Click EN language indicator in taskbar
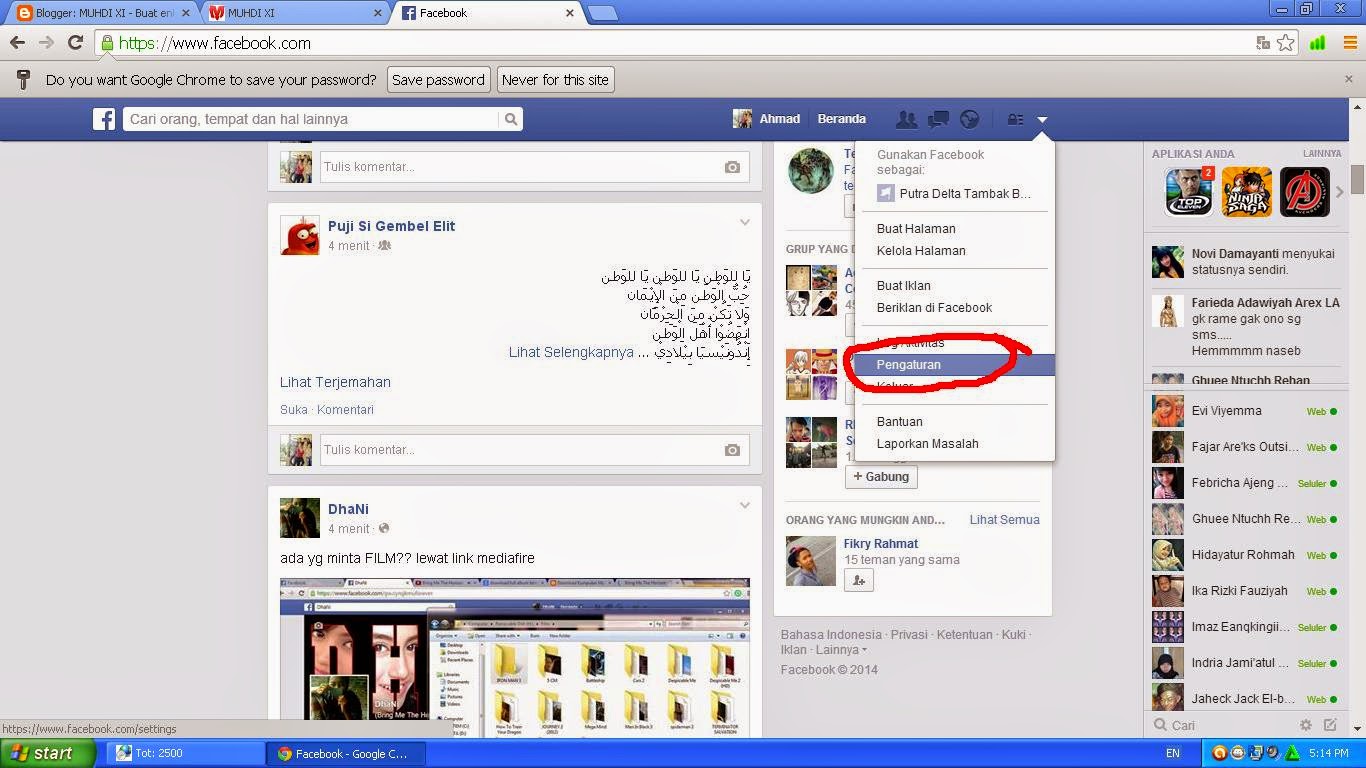The width and height of the screenshot is (1366, 768). click(x=1172, y=753)
